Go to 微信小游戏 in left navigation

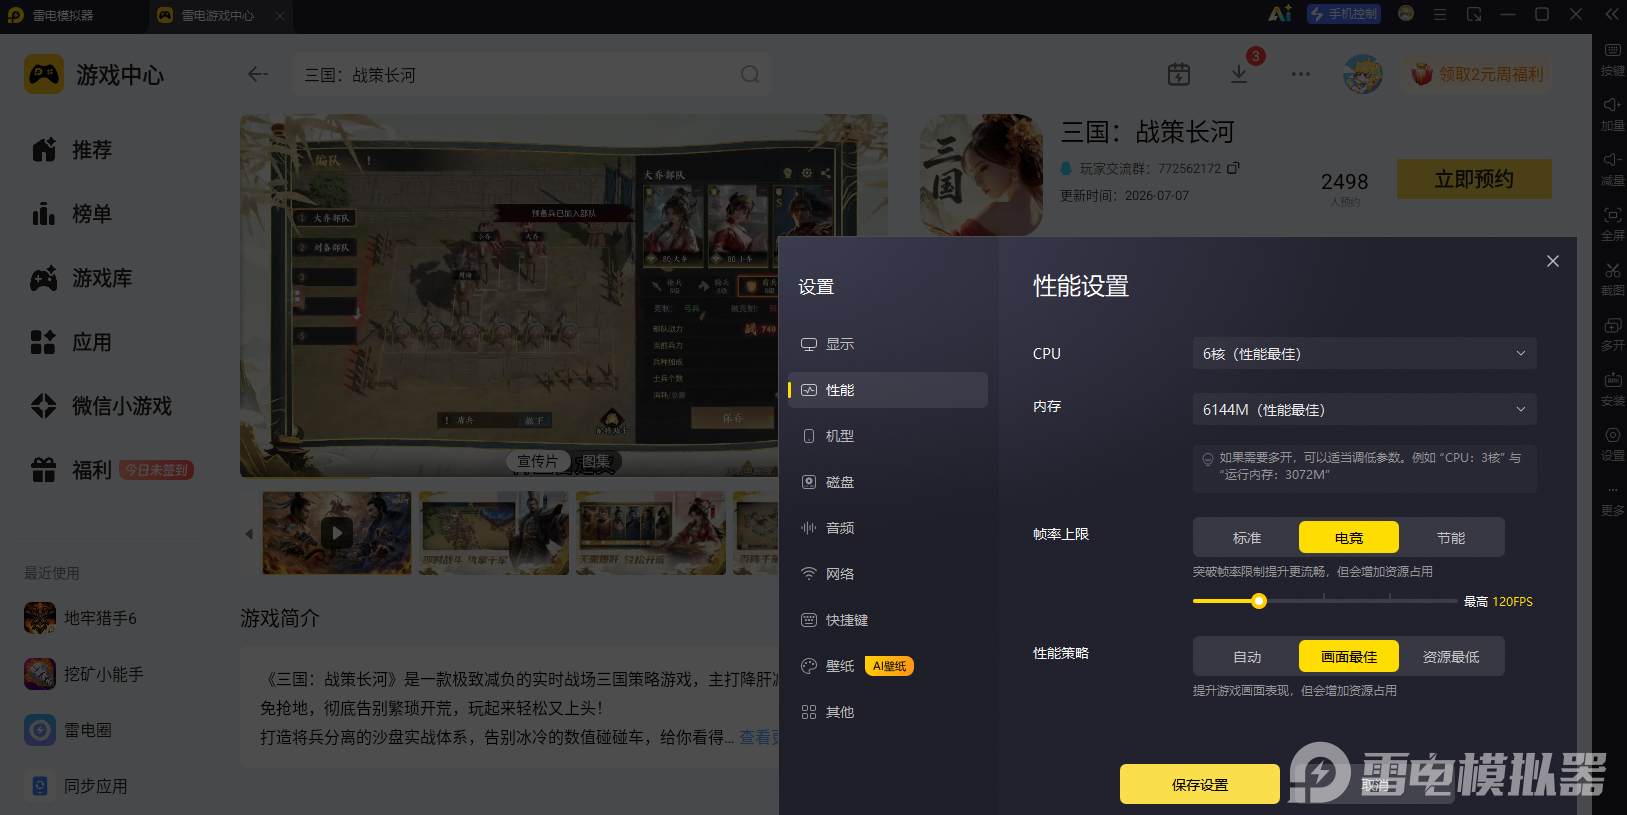(102, 406)
